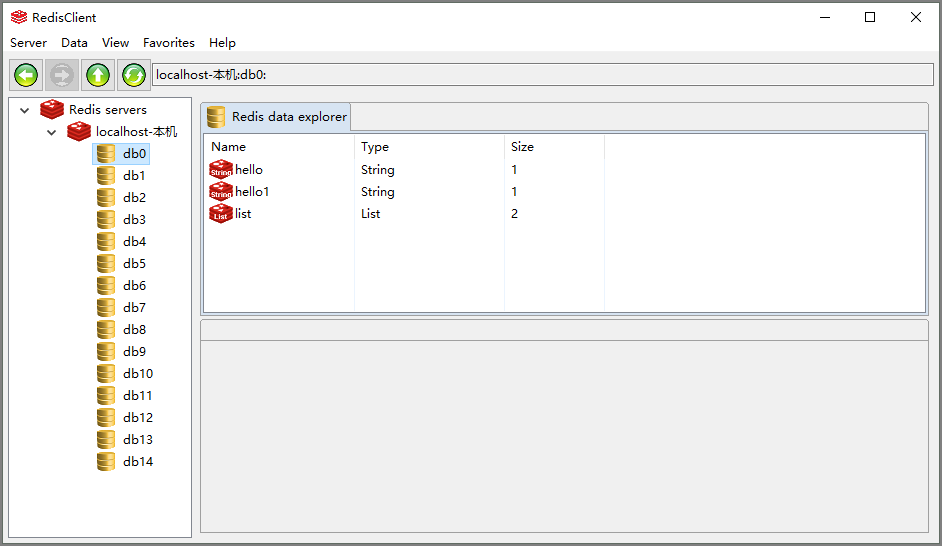Select the db8 database icon
The height and width of the screenshot is (546, 942).
106,329
